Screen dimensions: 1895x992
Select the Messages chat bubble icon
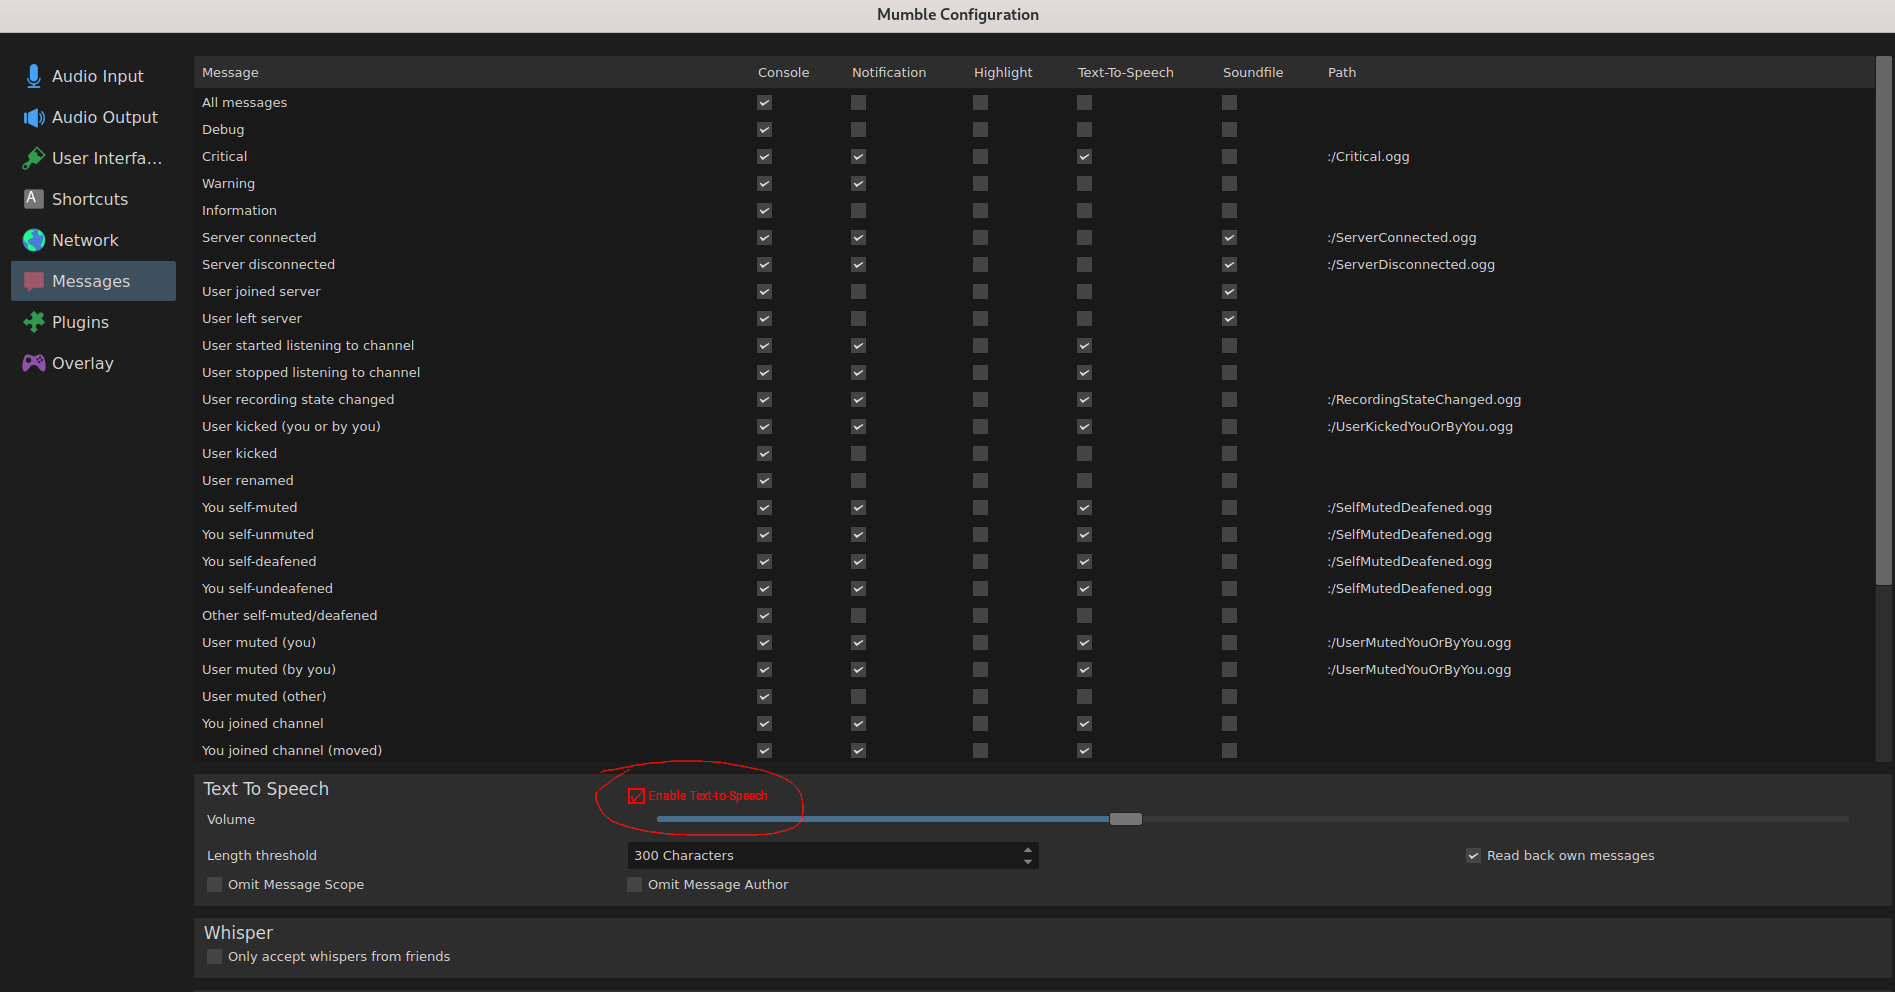(x=34, y=281)
